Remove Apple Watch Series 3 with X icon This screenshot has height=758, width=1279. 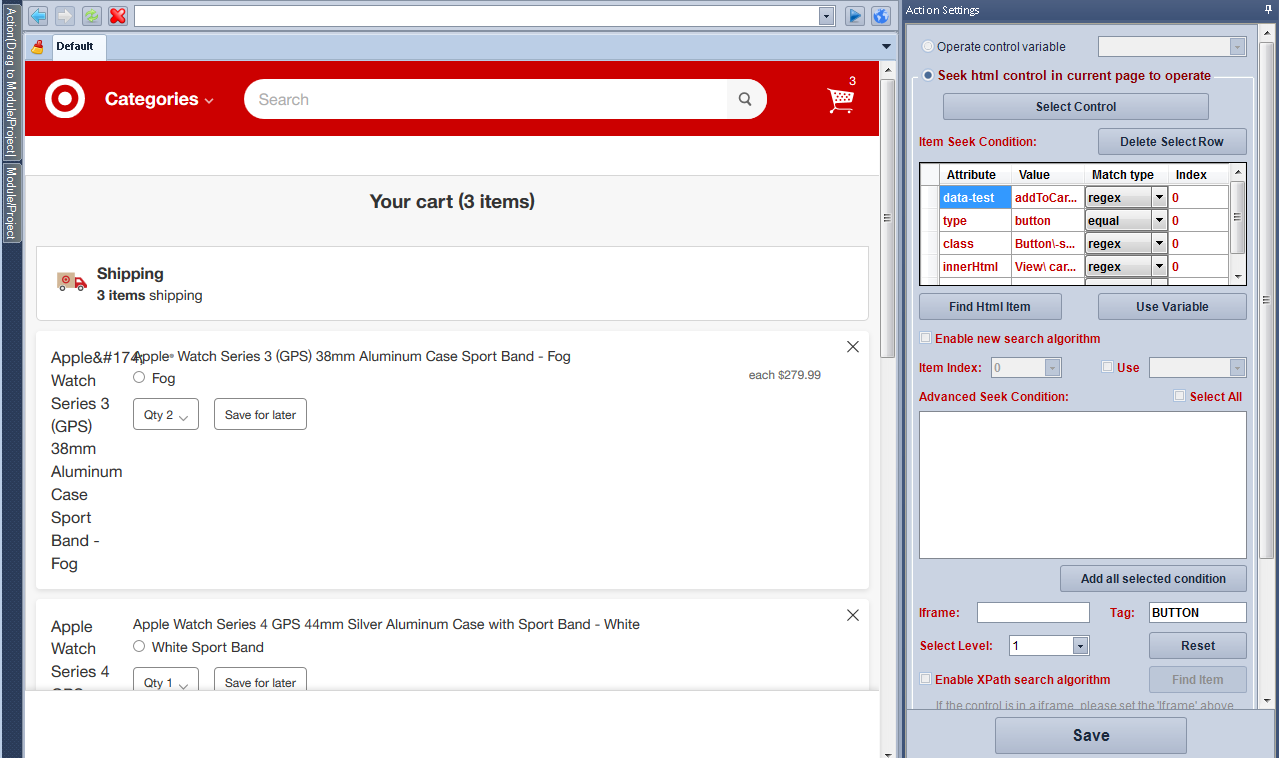coord(853,347)
